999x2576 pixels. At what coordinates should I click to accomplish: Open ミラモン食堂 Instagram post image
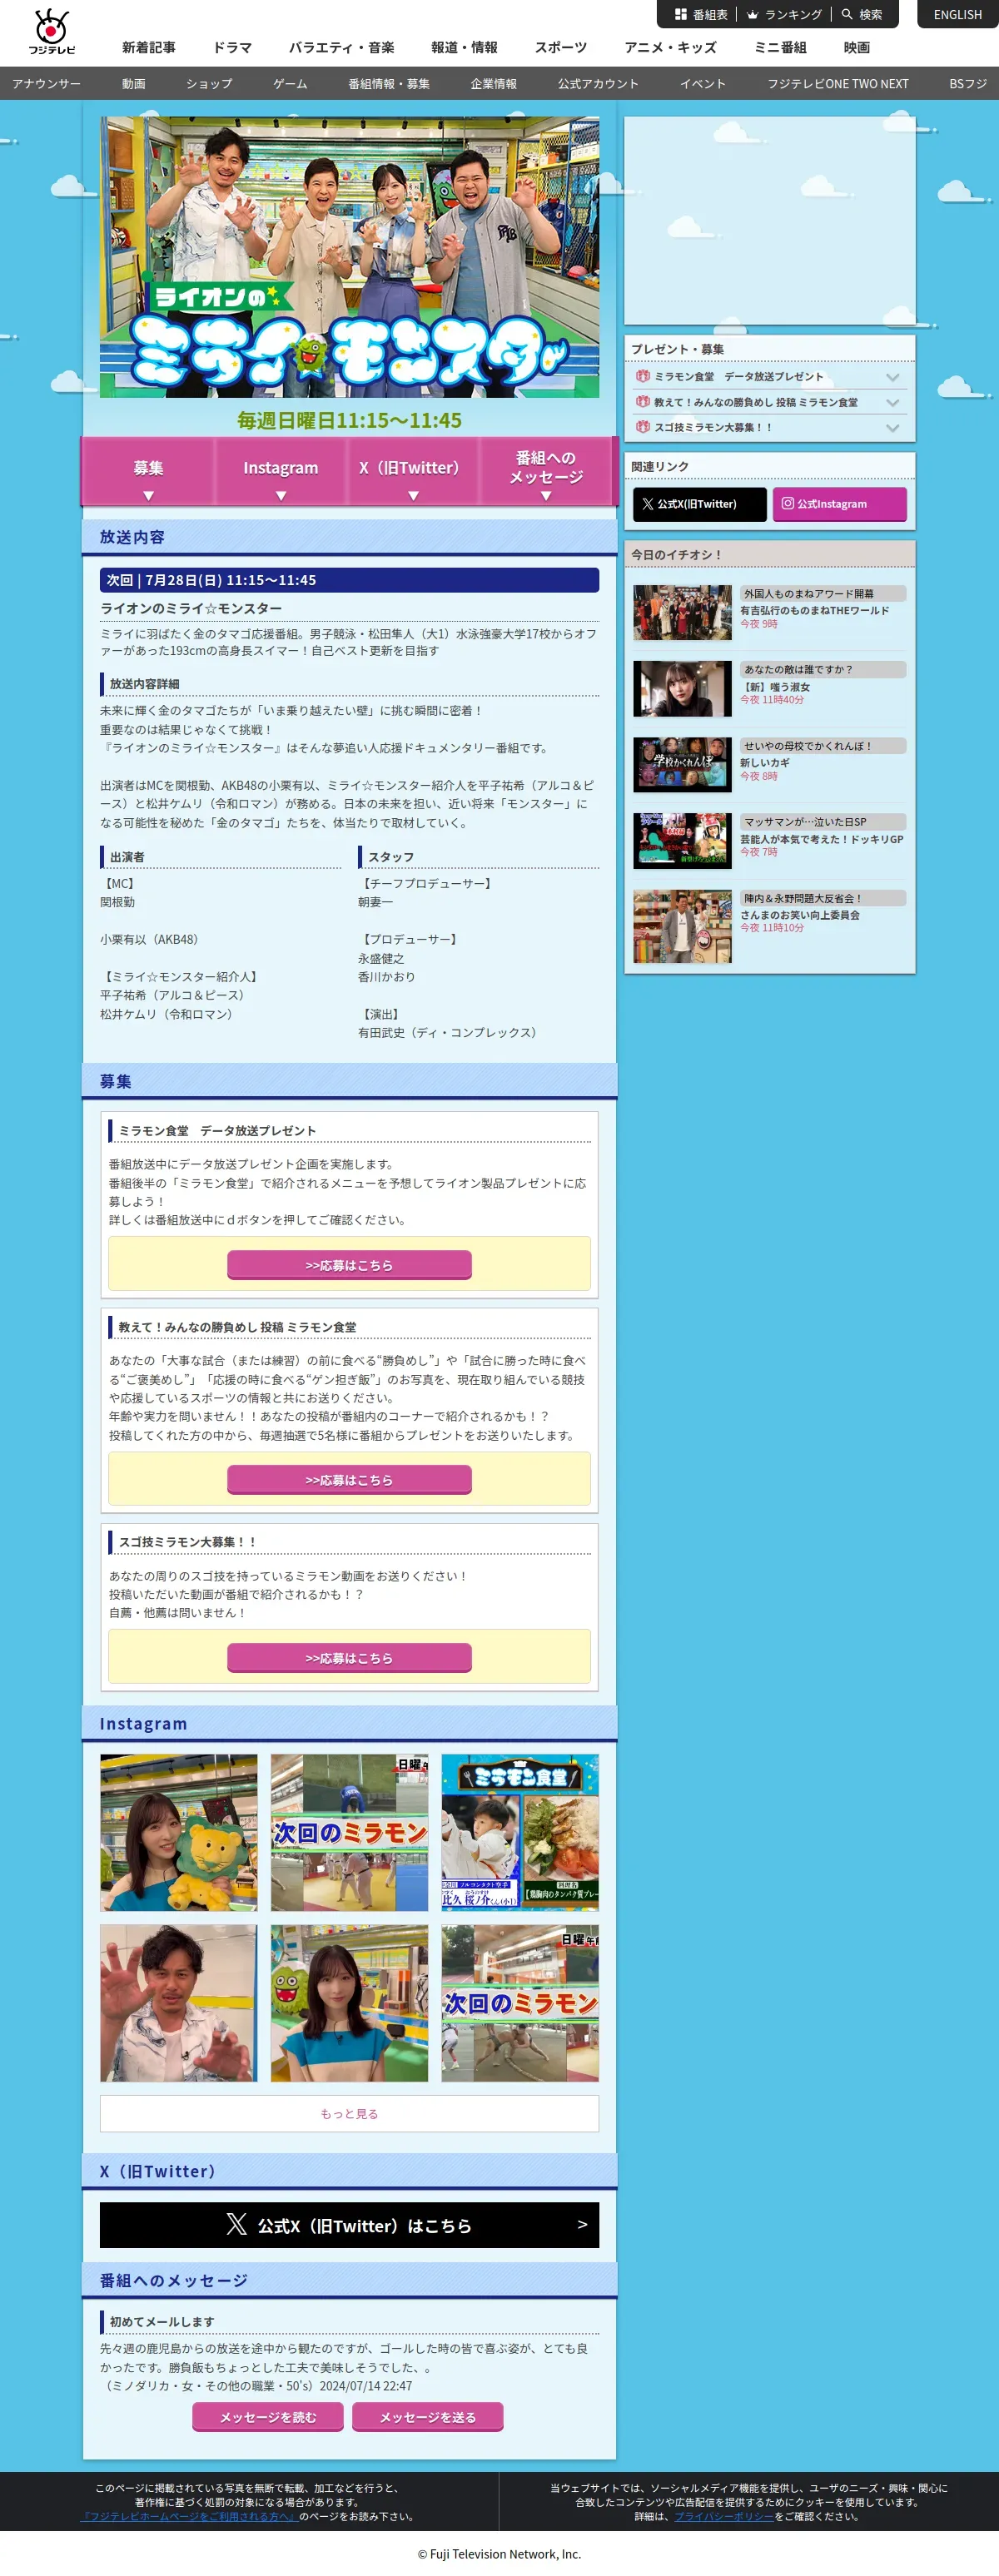[x=520, y=1832]
